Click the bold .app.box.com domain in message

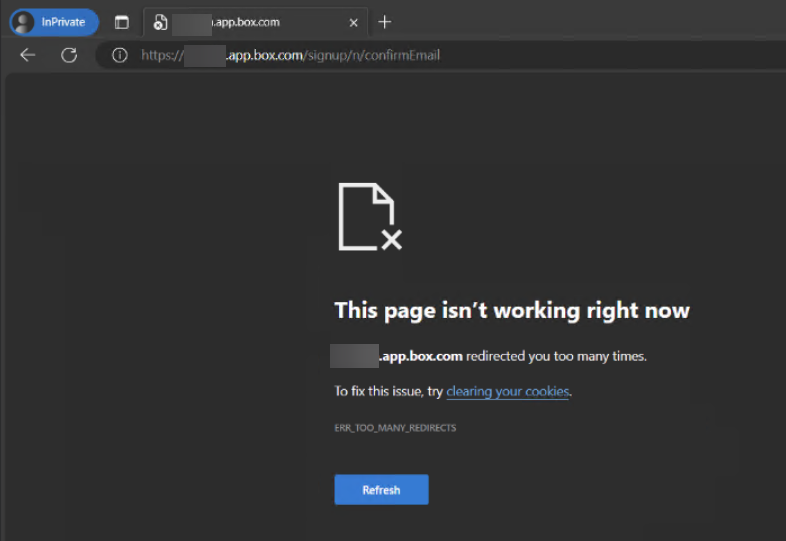pyautogui.click(x=420, y=356)
